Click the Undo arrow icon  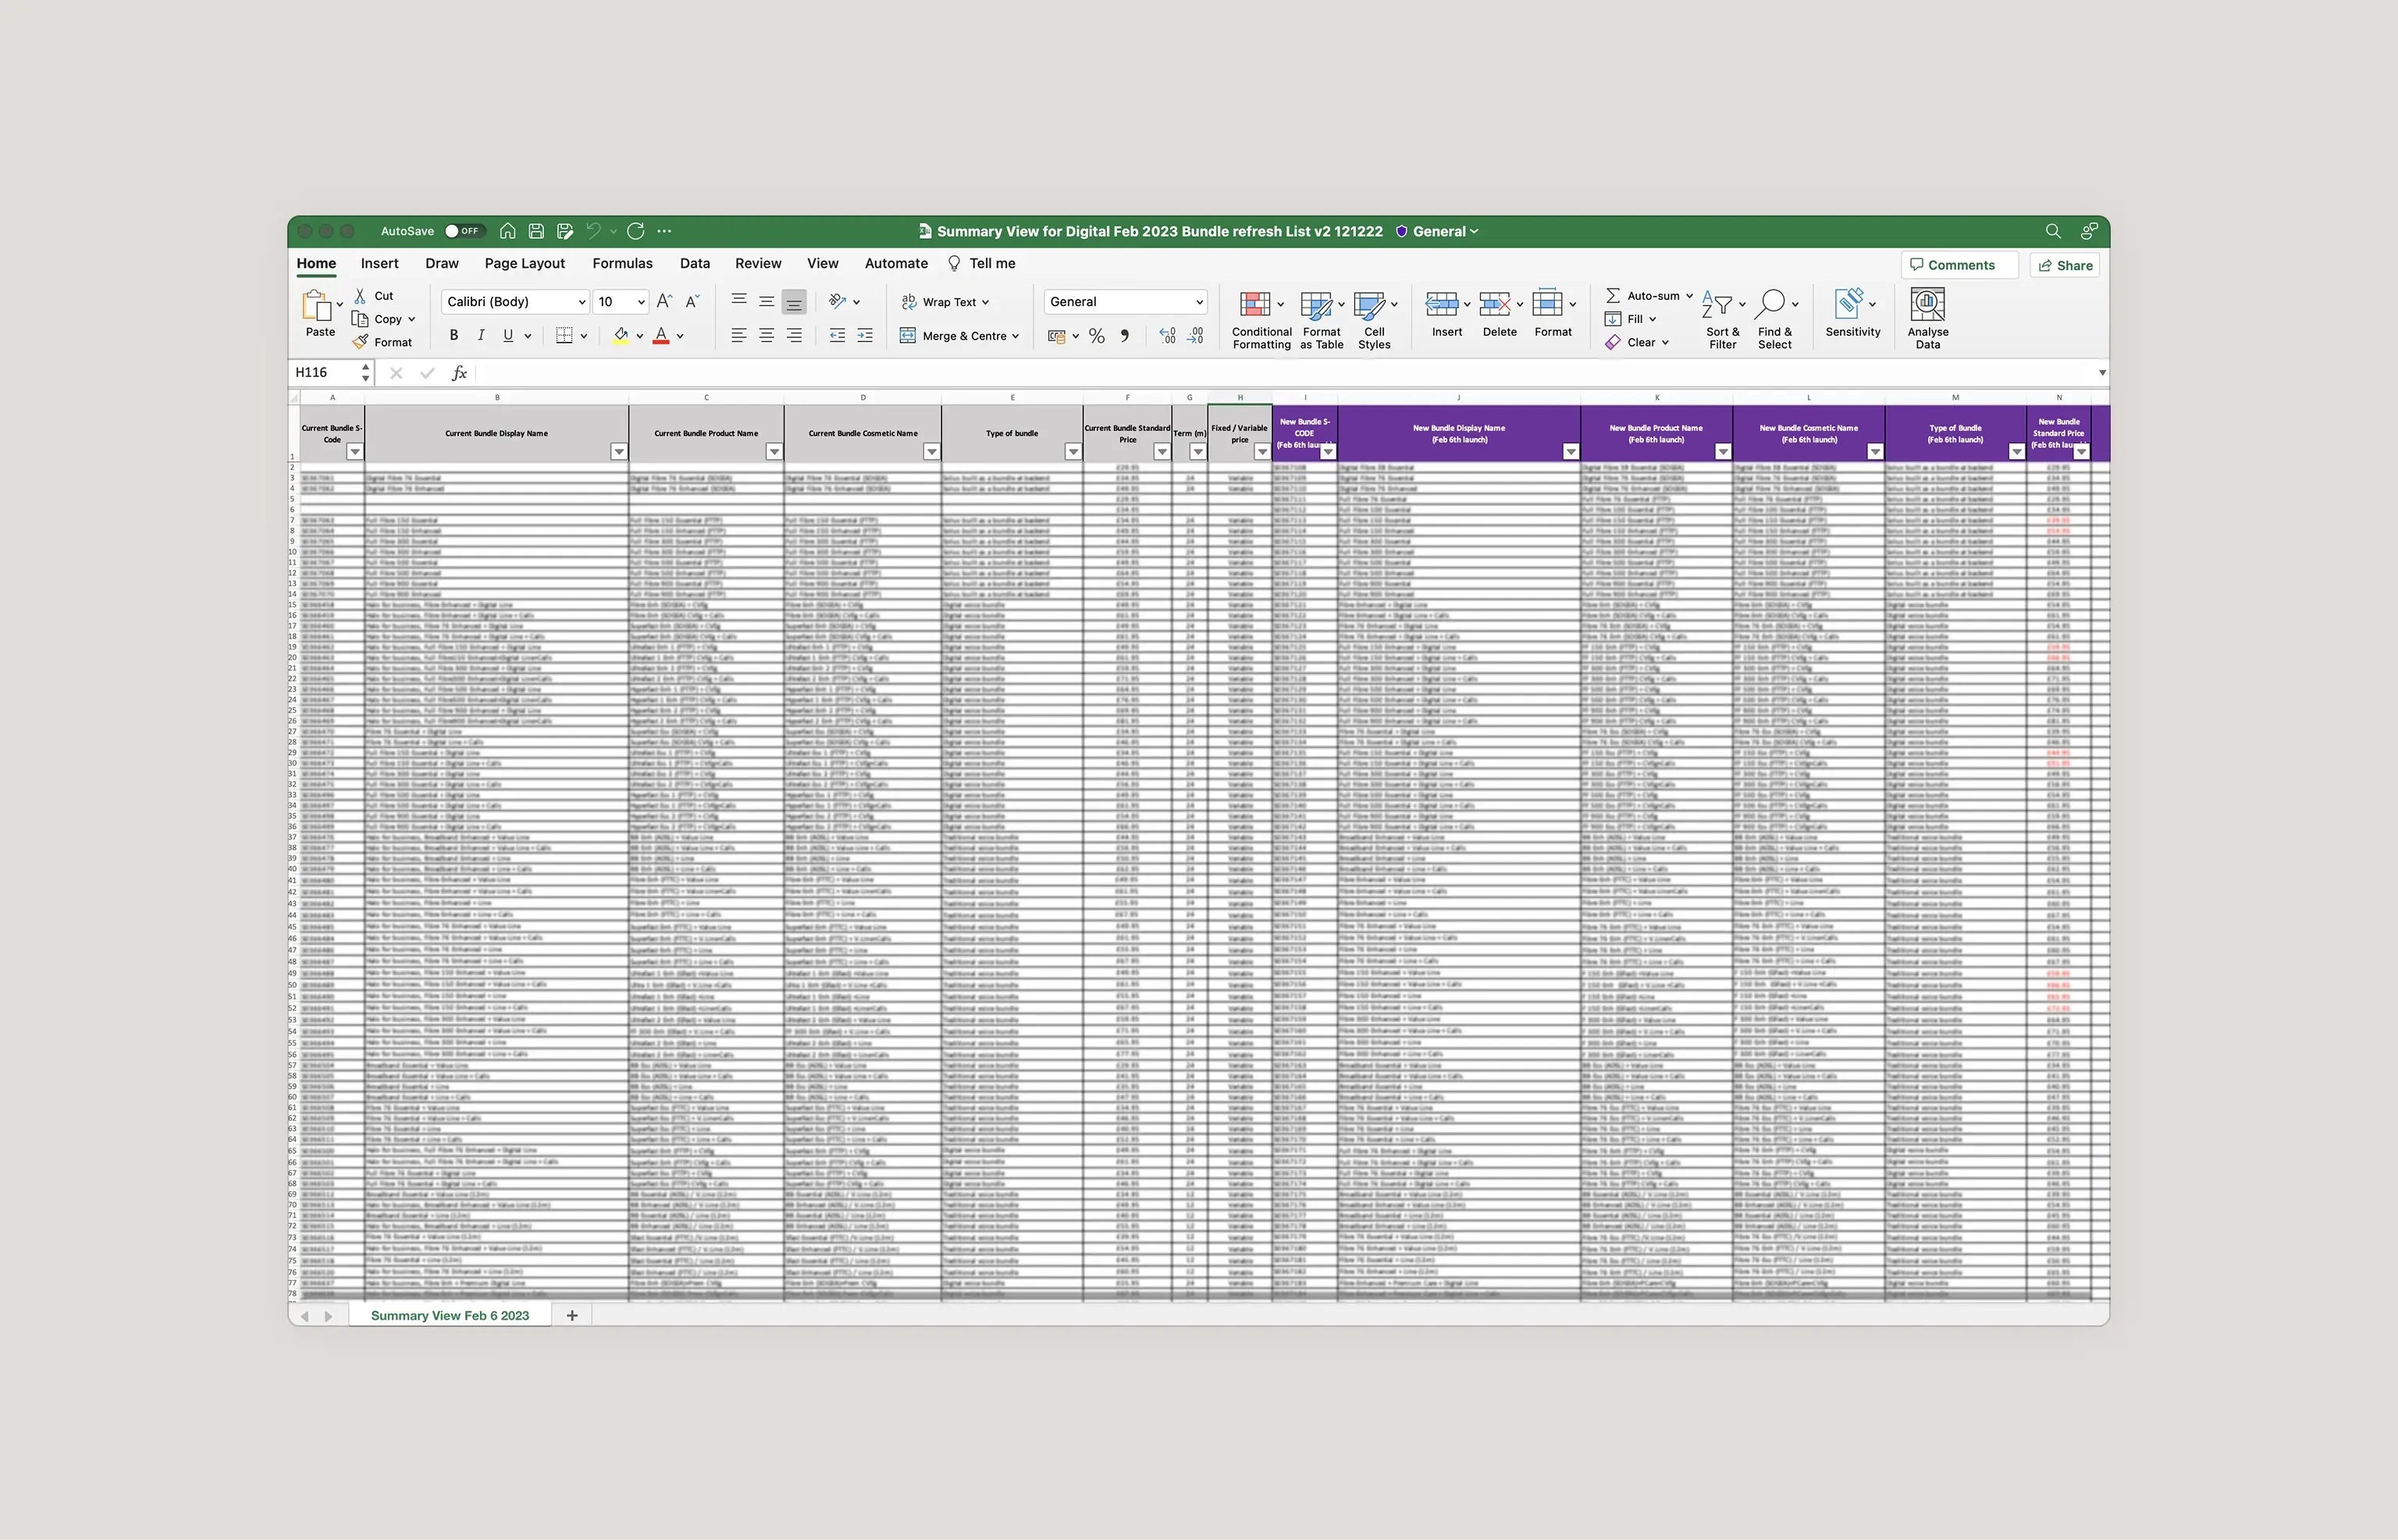pyautogui.click(x=593, y=231)
